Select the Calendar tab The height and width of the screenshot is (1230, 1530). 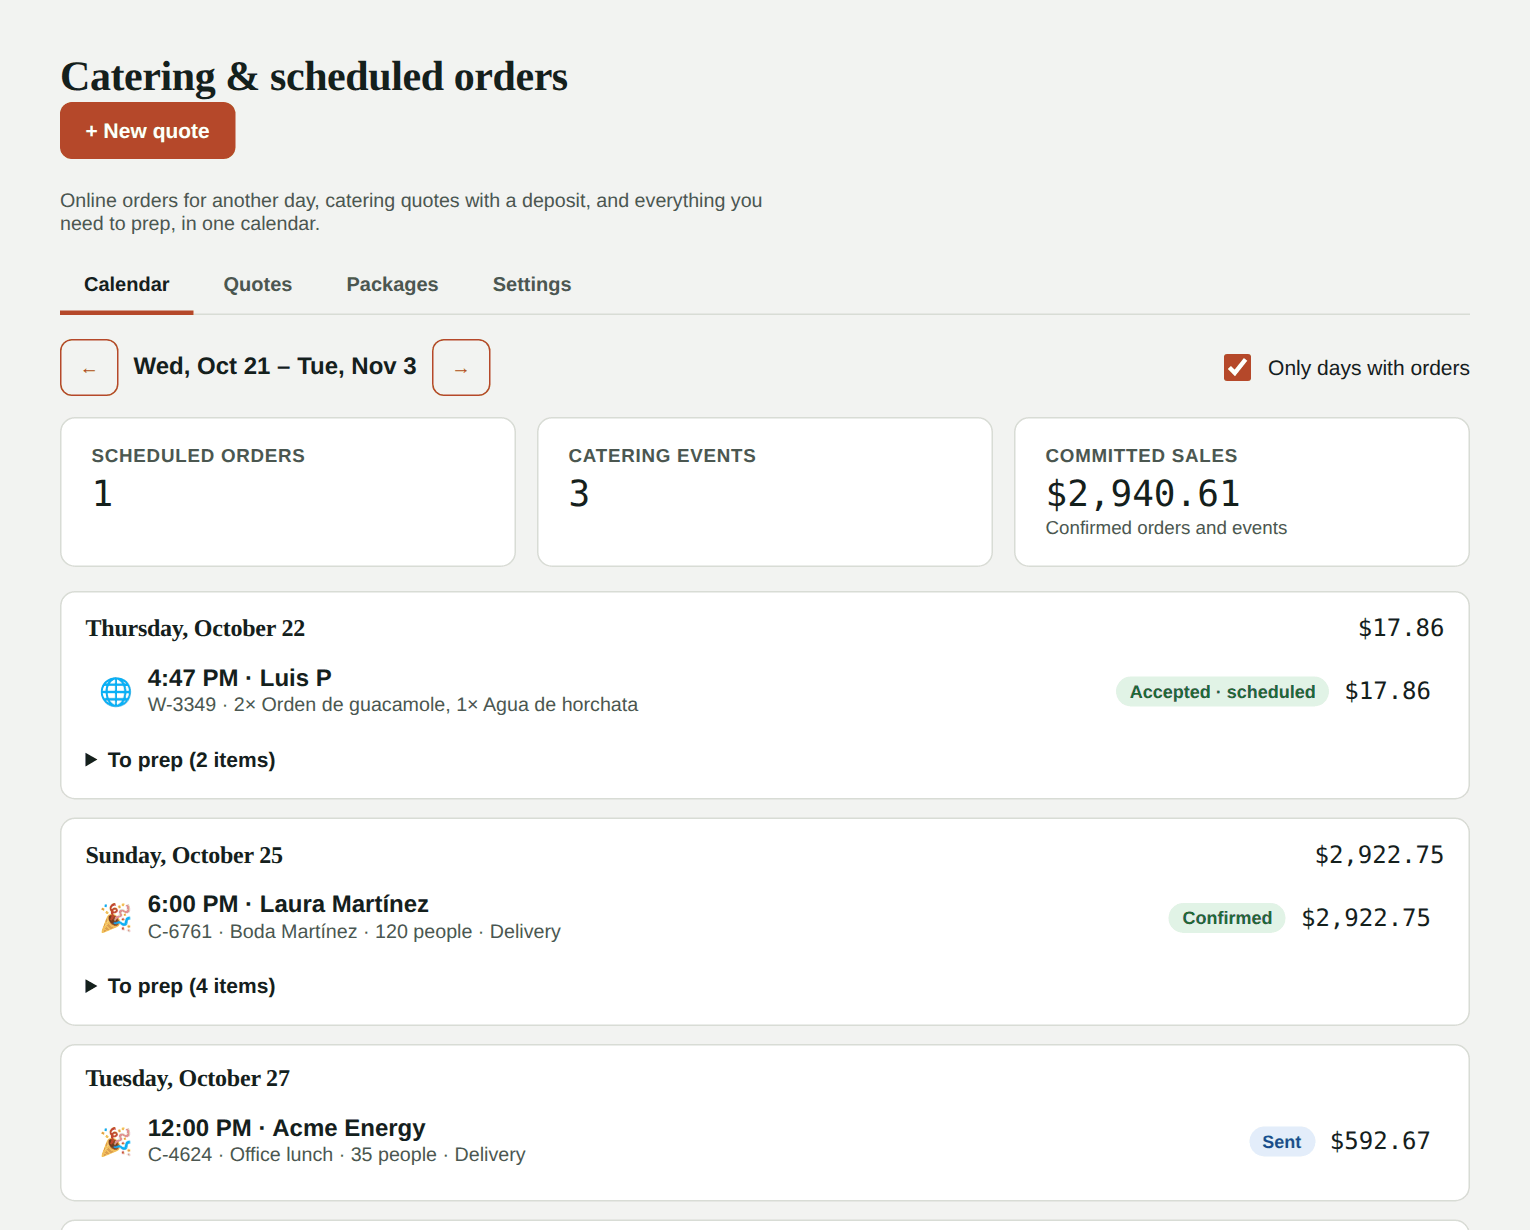(127, 285)
